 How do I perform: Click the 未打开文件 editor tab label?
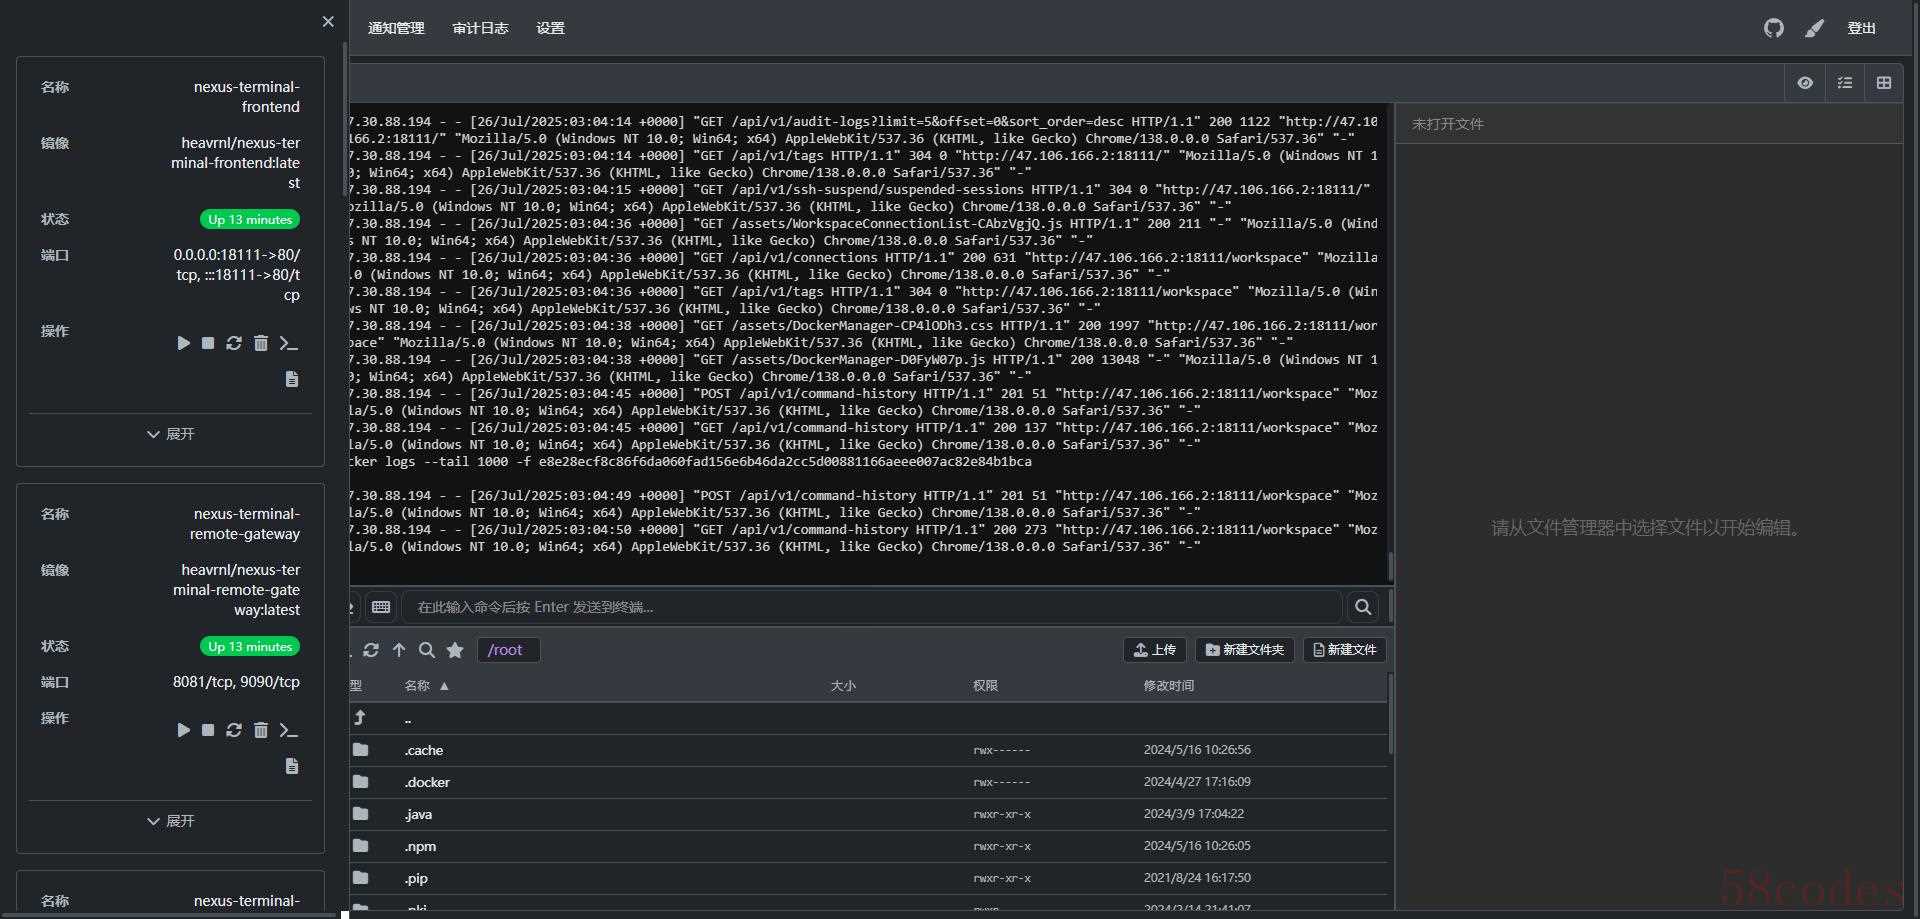(1447, 124)
